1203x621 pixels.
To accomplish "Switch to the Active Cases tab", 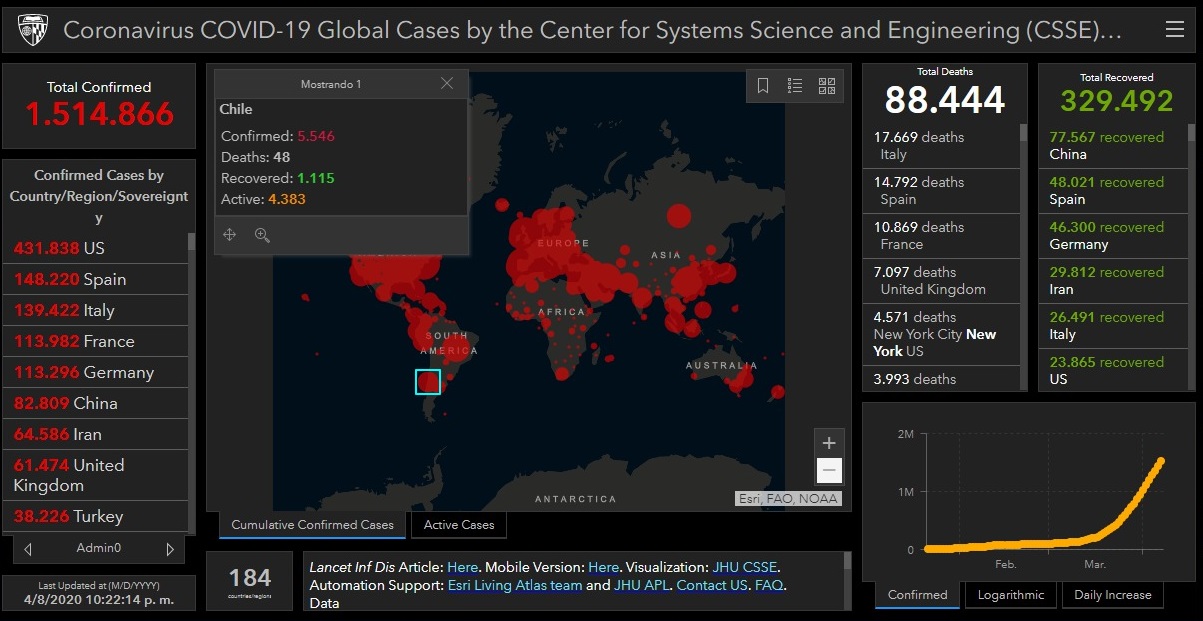I will click(458, 524).
